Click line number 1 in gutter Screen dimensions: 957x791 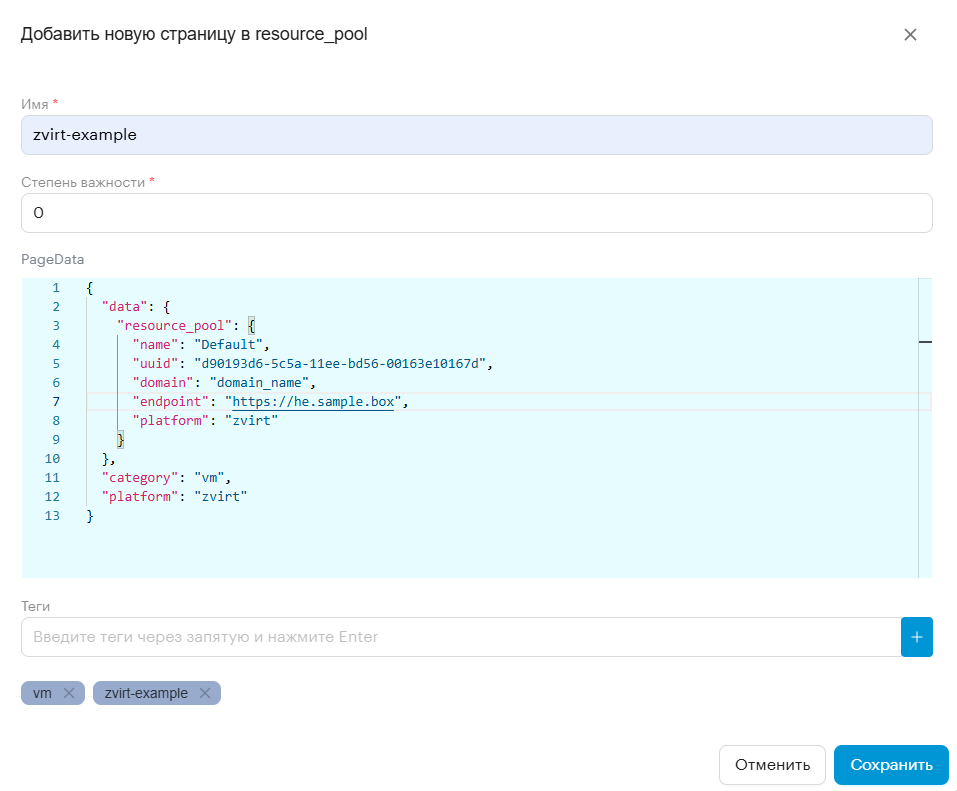point(56,288)
